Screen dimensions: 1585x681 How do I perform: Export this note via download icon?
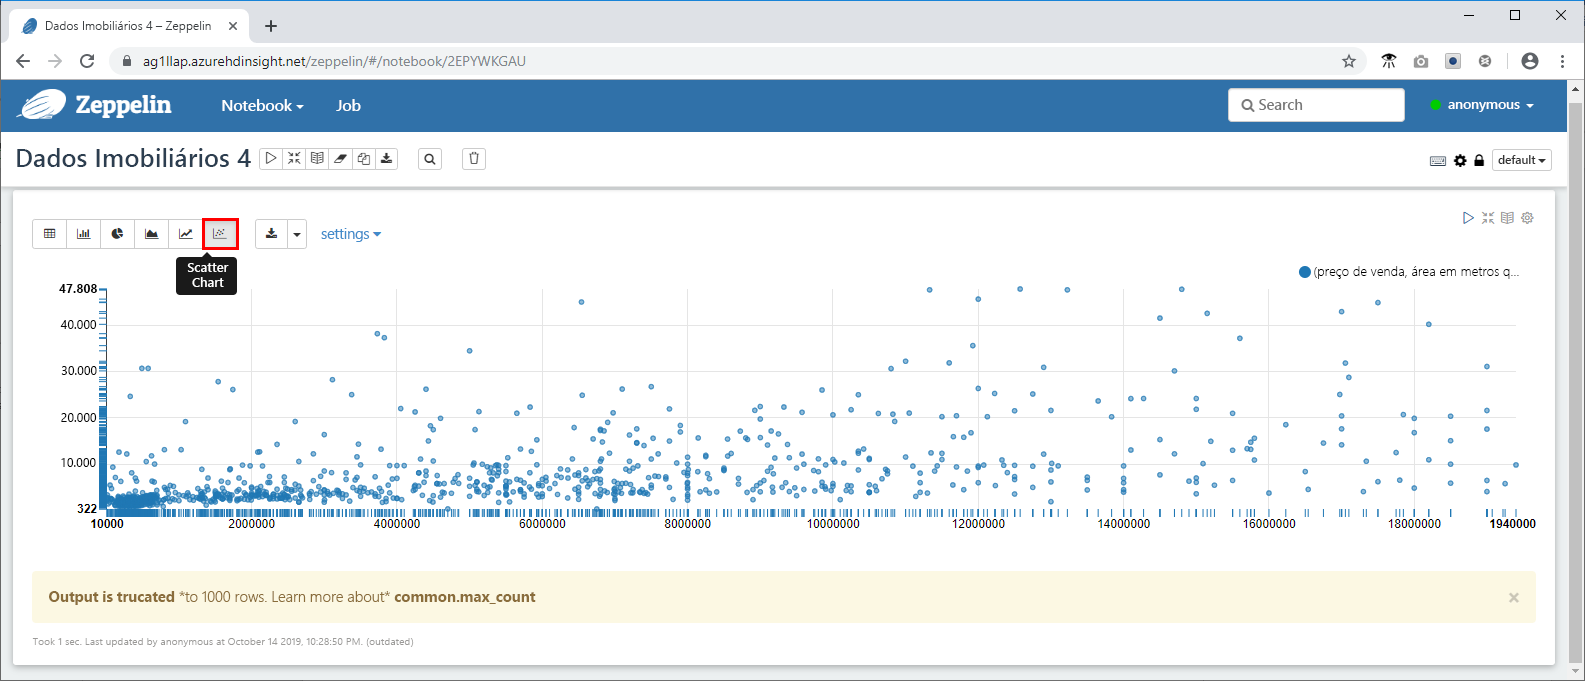(x=386, y=158)
